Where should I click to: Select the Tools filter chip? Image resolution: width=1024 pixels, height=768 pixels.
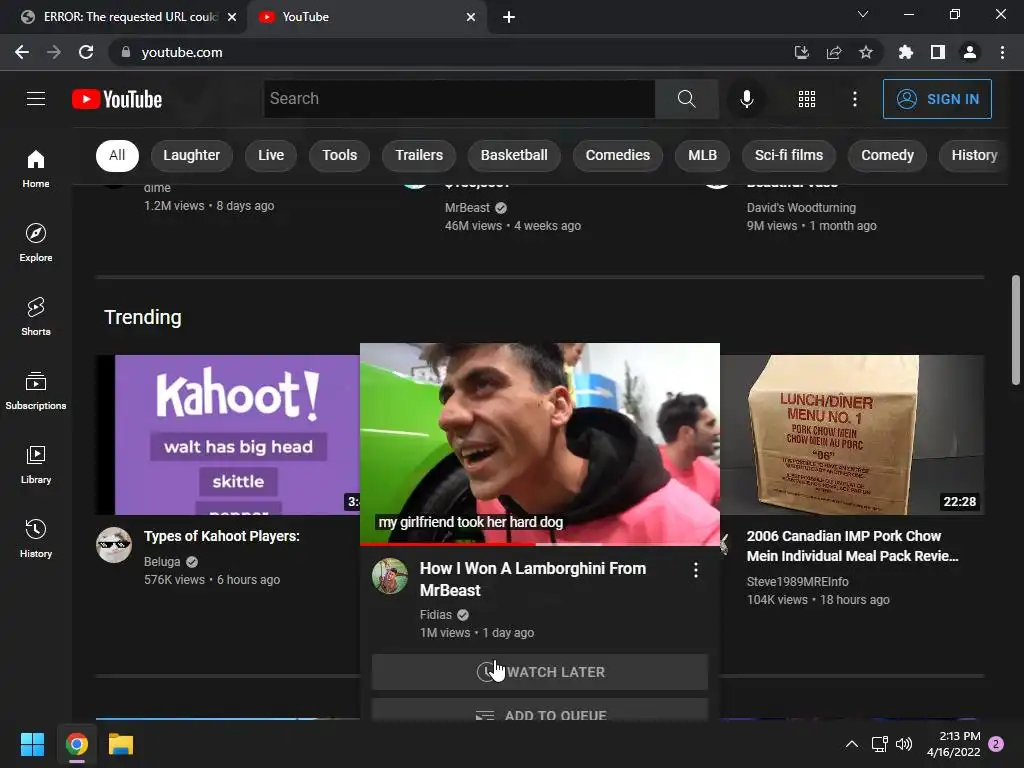tap(340, 155)
